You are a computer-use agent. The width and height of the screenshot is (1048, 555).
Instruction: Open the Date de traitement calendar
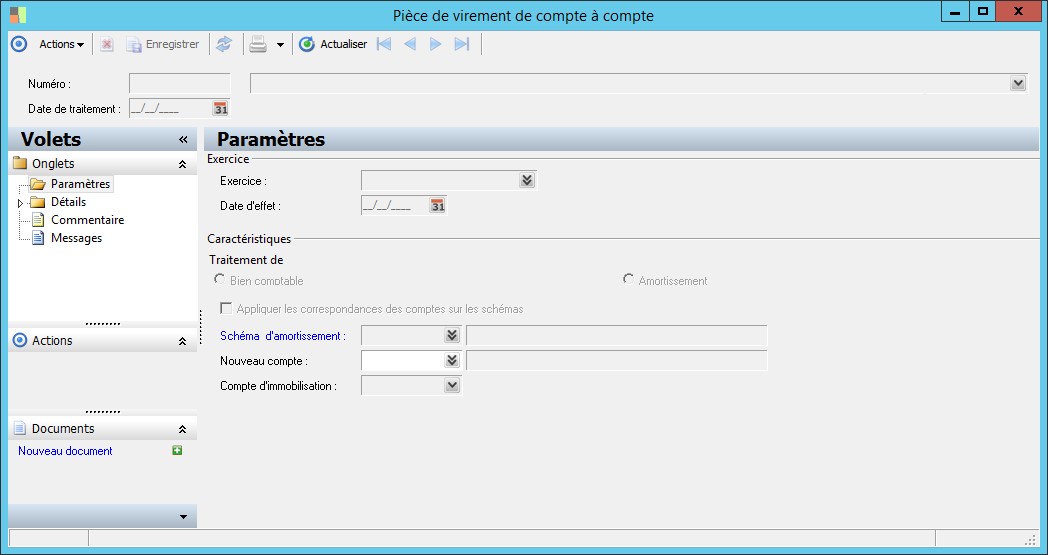click(x=221, y=108)
